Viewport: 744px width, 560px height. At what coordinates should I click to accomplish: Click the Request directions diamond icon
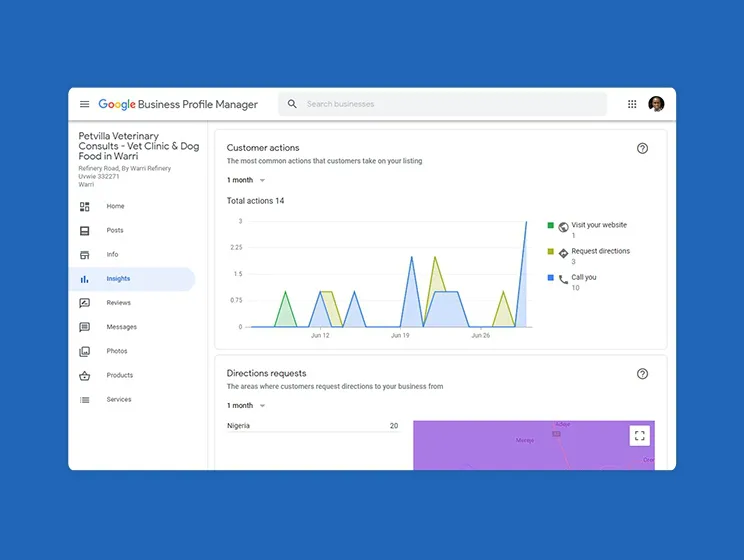563,253
